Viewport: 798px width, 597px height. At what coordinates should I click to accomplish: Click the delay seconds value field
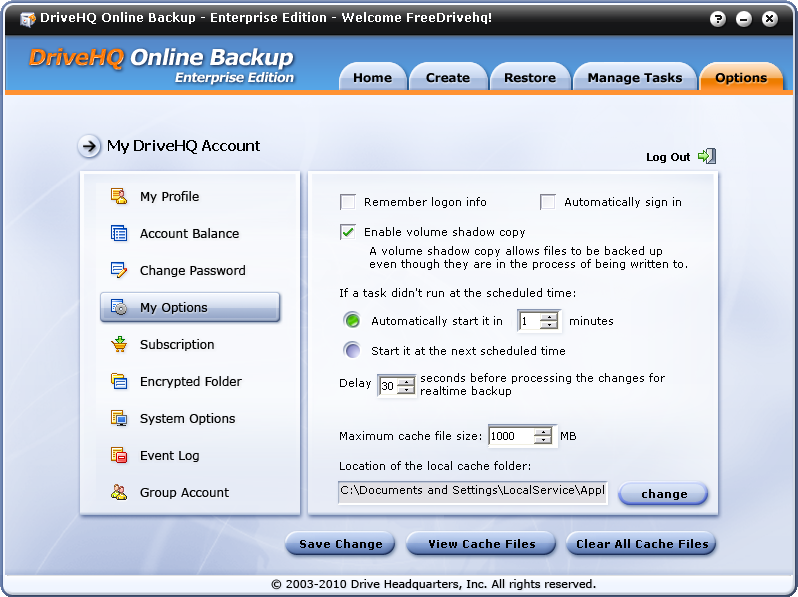(388, 386)
